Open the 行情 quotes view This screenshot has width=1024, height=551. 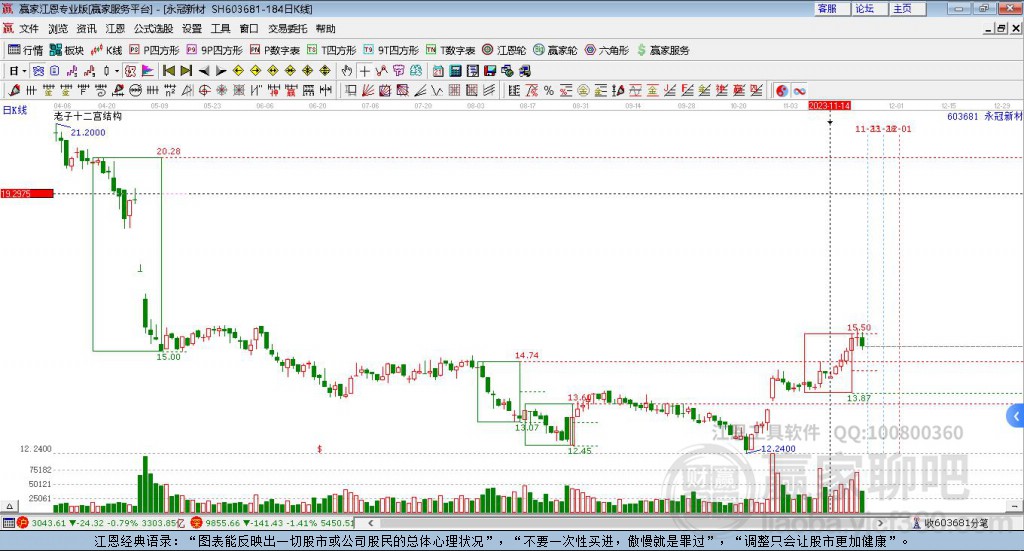25,50
